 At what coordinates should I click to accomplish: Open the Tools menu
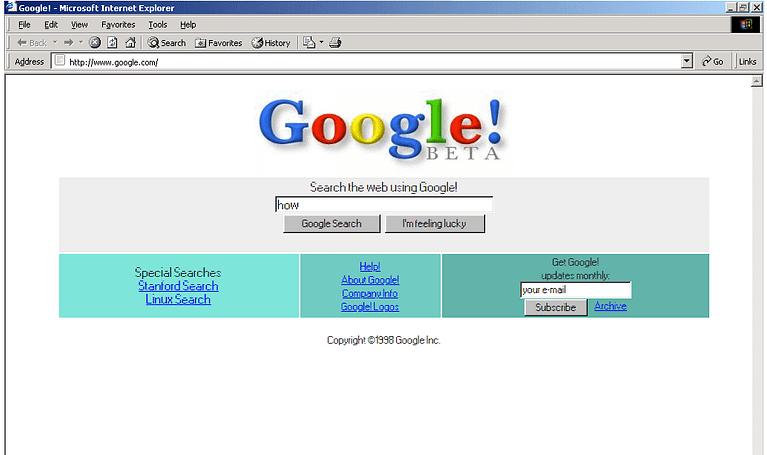pyautogui.click(x=158, y=24)
